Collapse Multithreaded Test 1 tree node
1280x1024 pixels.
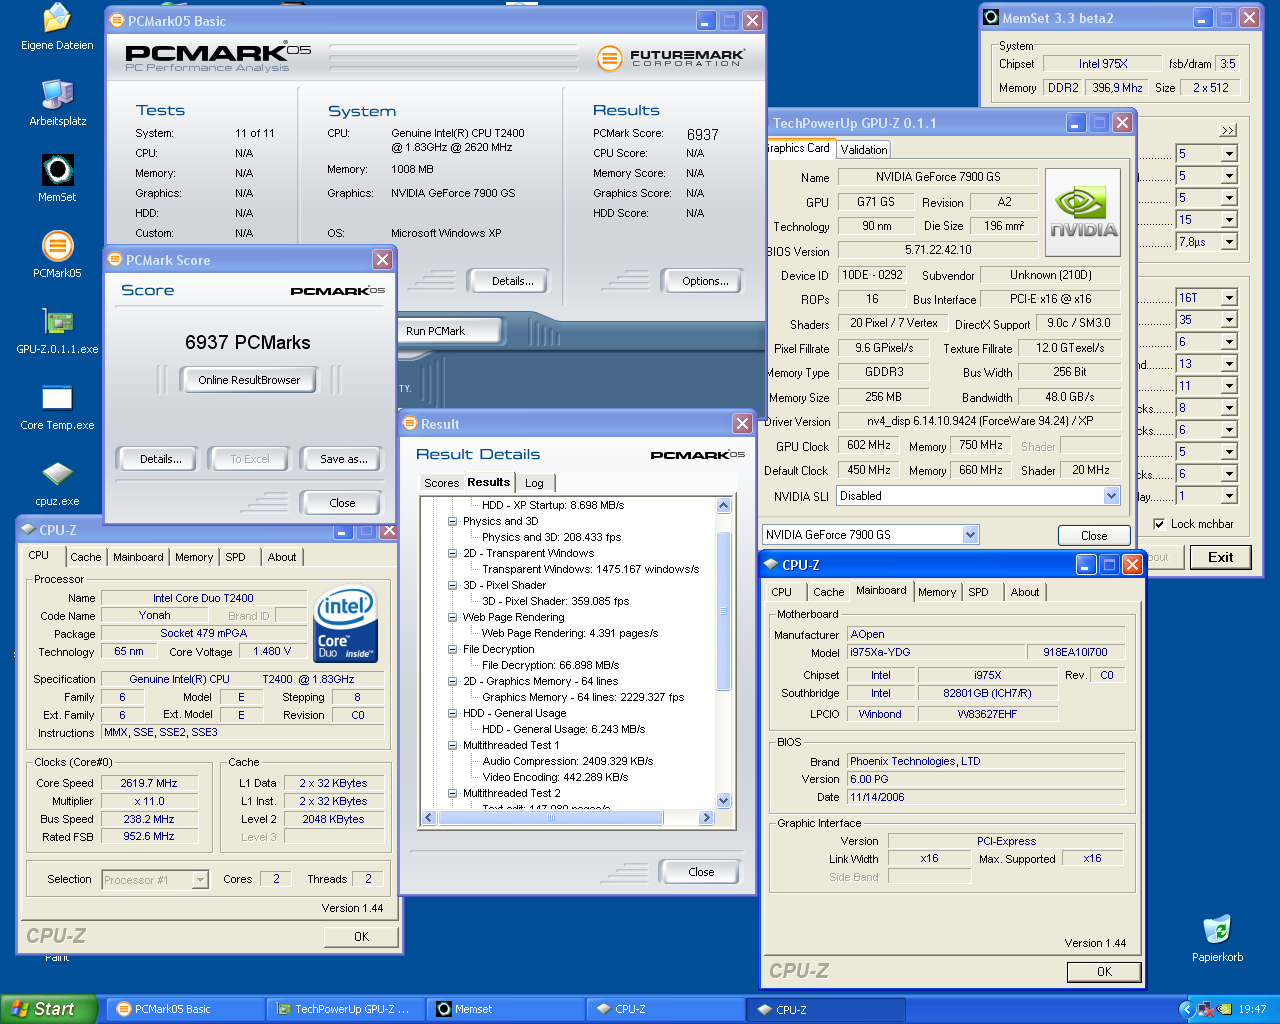(452, 745)
